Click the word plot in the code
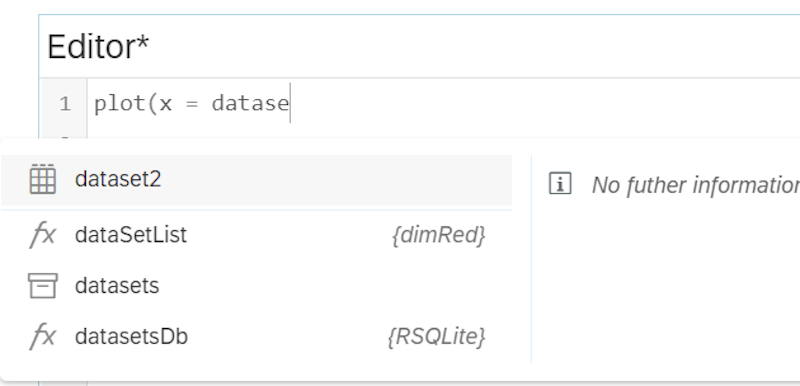800x386 pixels. click(120, 104)
